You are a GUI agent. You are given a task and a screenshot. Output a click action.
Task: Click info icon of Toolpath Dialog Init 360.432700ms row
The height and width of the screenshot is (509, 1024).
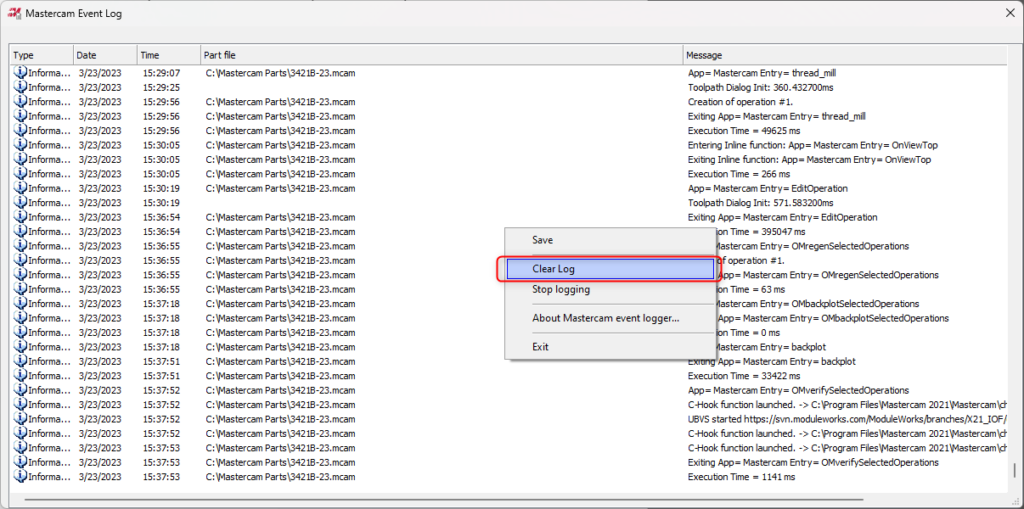(x=20, y=87)
